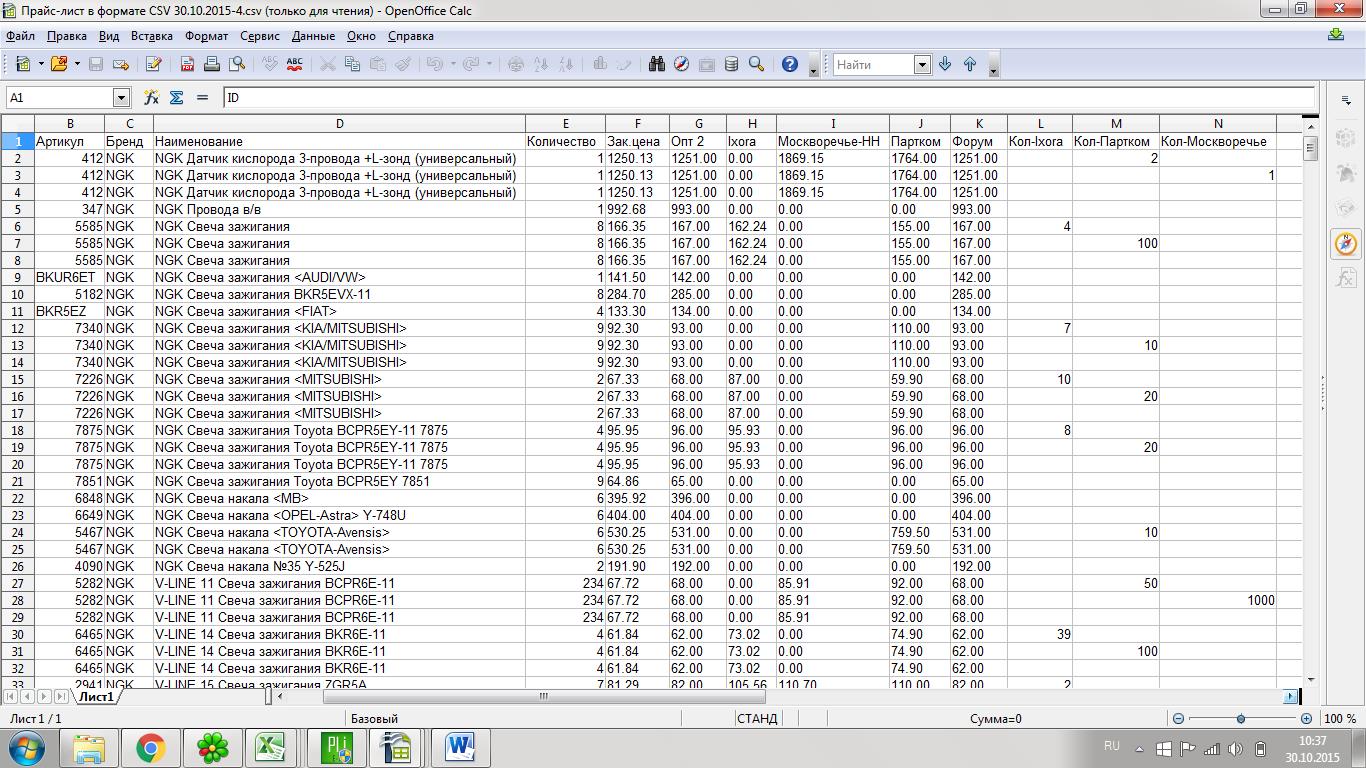Click the formula input line
1366x768 pixels.
tap(769, 97)
